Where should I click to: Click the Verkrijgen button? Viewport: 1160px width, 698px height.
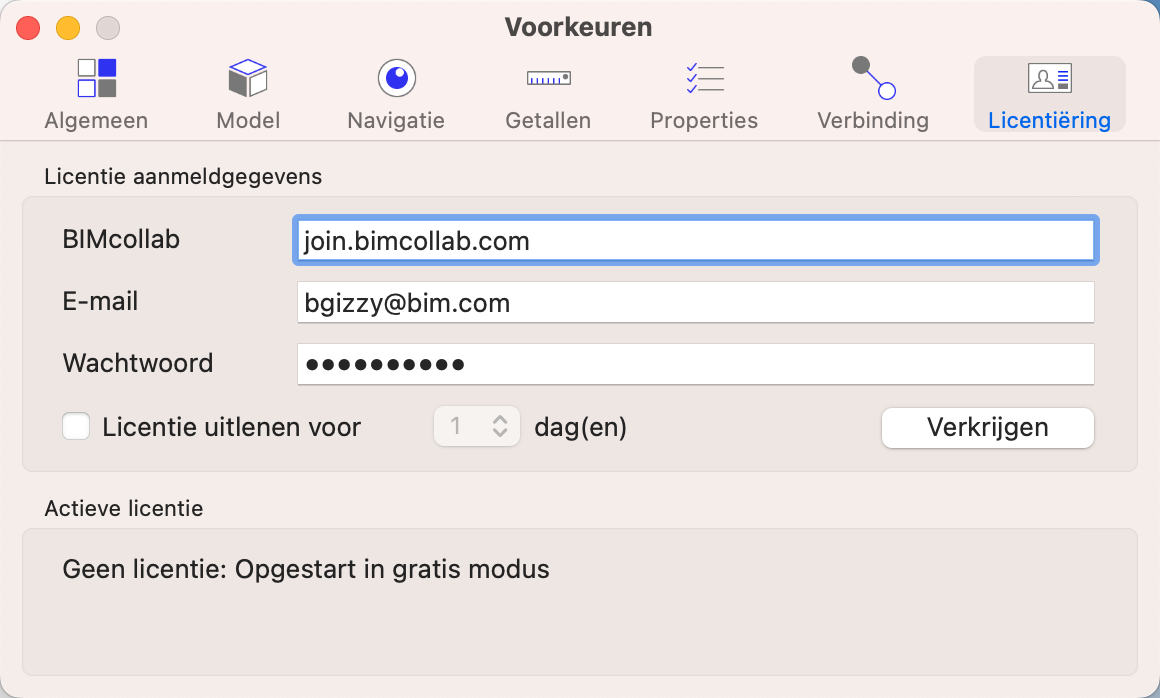(988, 427)
